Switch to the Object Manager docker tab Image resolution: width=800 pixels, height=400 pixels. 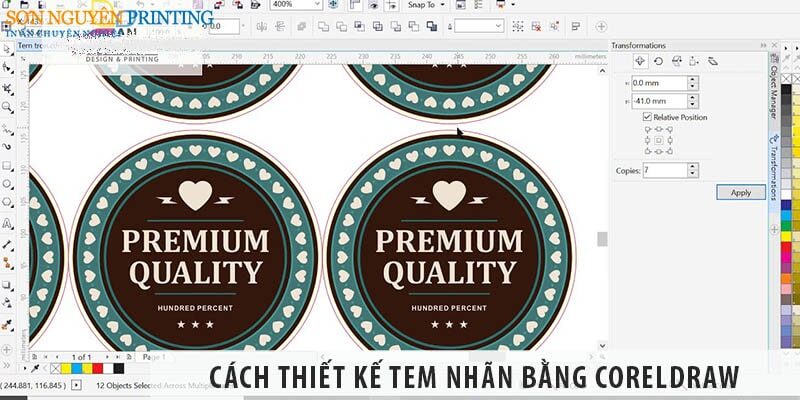point(773,86)
